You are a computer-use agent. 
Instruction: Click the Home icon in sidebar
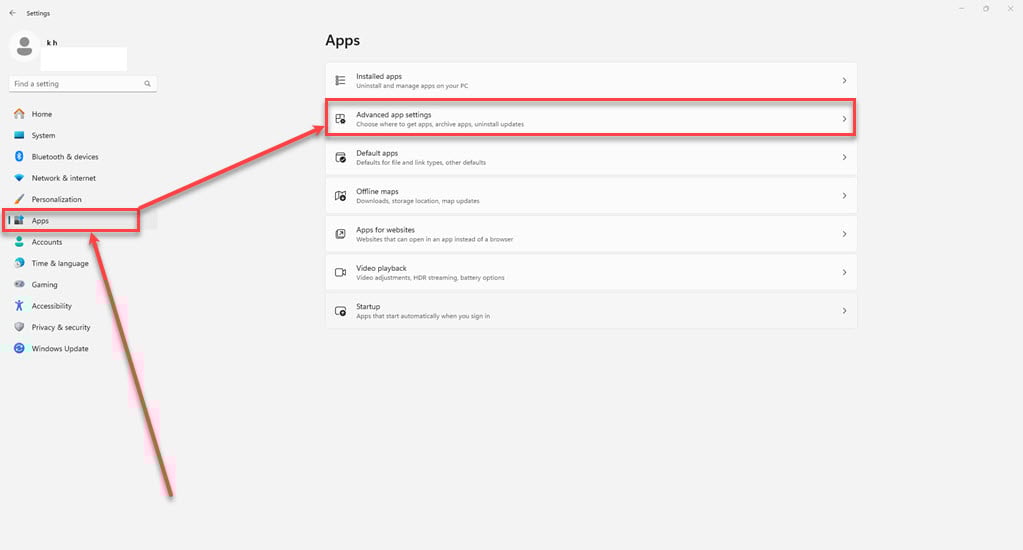point(19,114)
